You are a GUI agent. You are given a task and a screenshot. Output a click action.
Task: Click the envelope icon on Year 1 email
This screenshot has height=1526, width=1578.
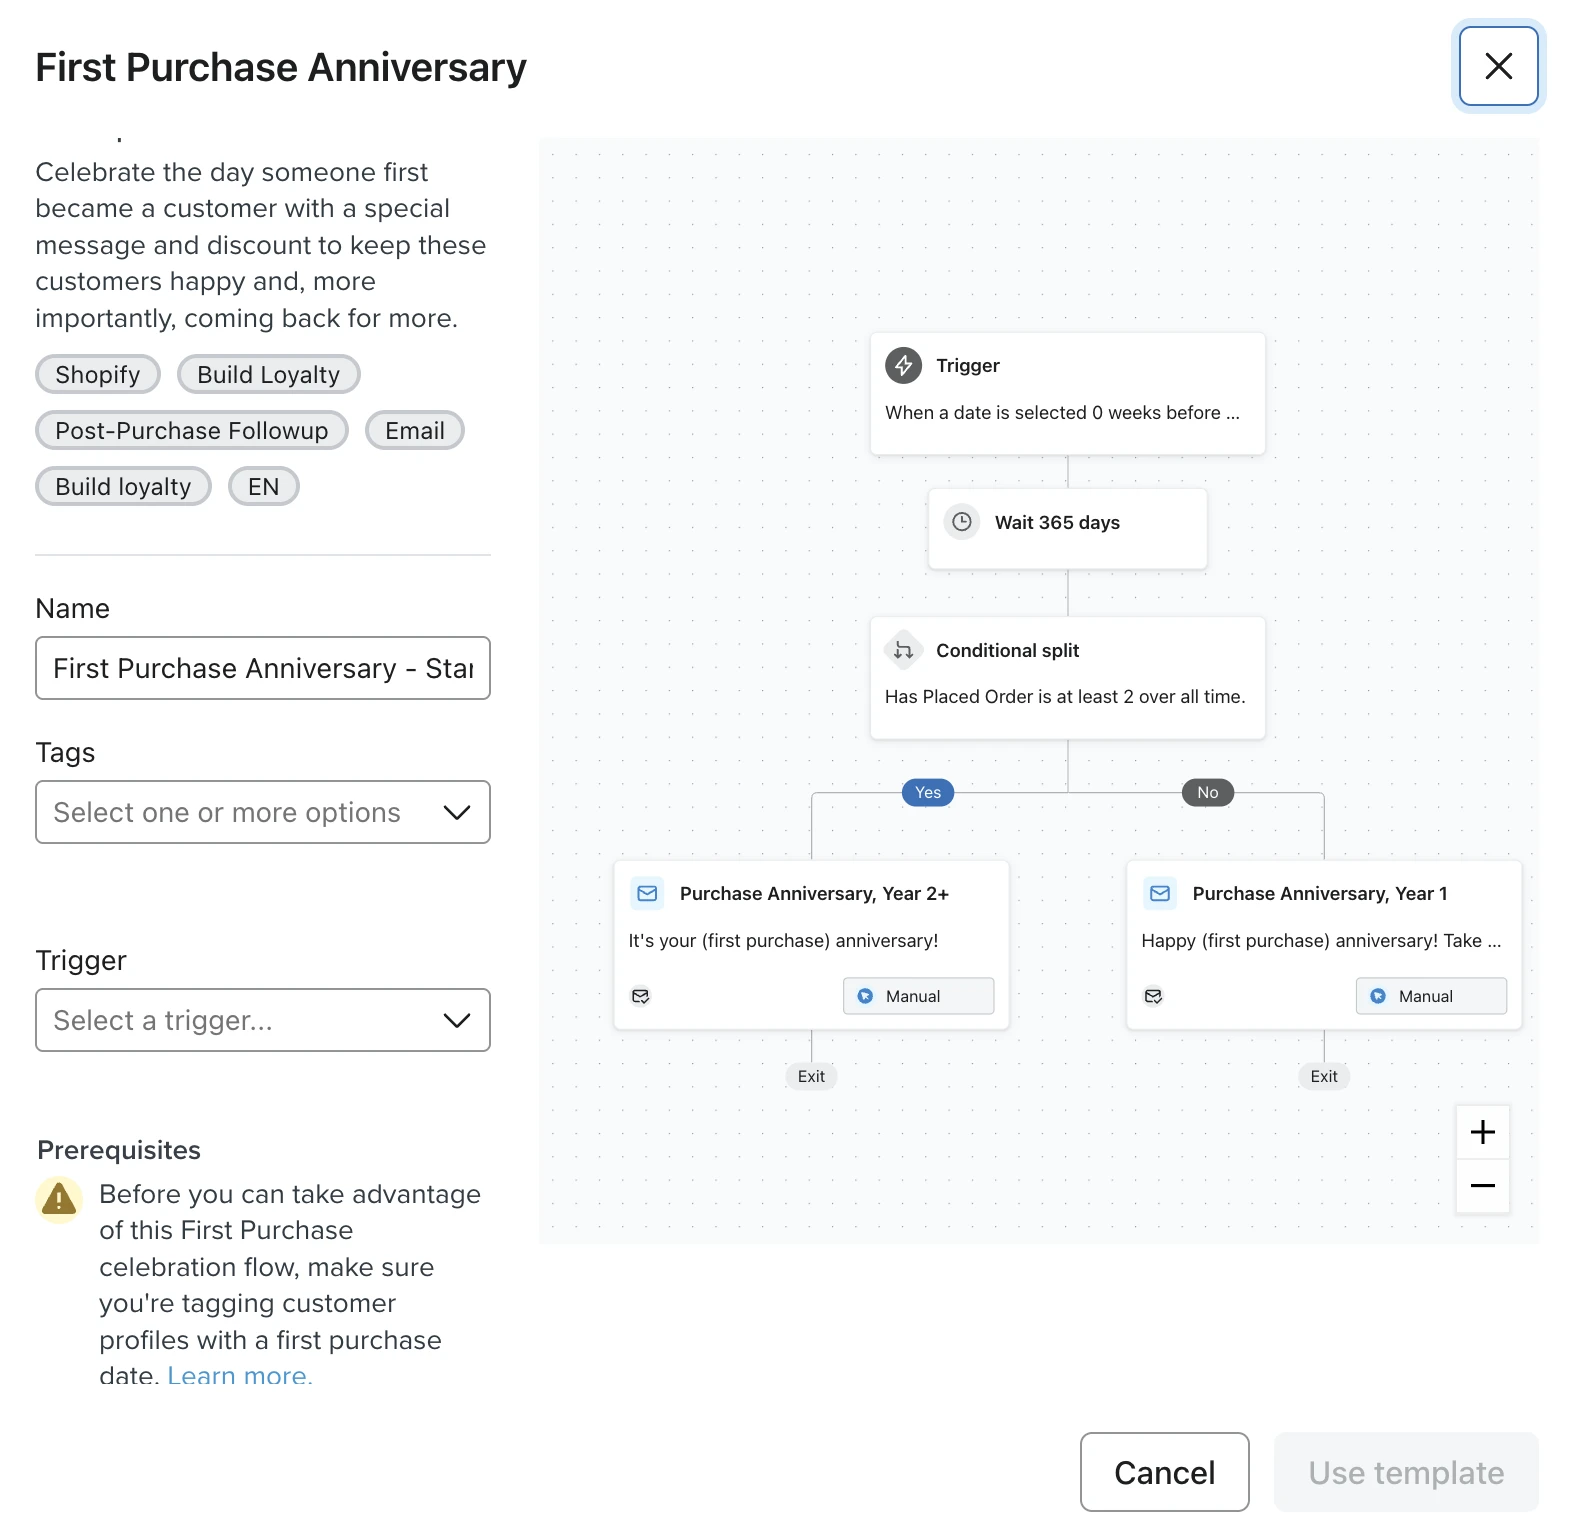[1160, 893]
